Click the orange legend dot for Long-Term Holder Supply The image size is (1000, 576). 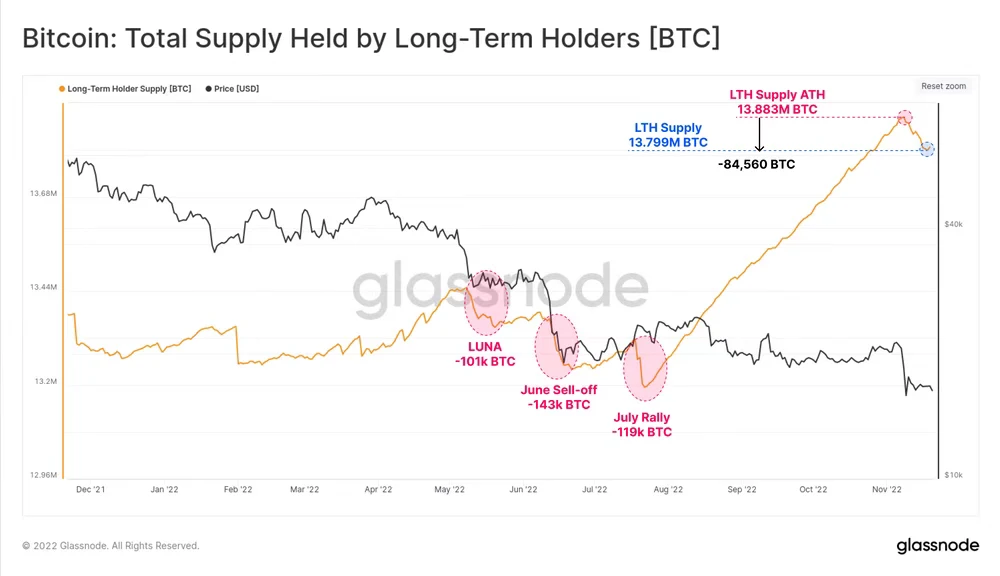point(62,89)
